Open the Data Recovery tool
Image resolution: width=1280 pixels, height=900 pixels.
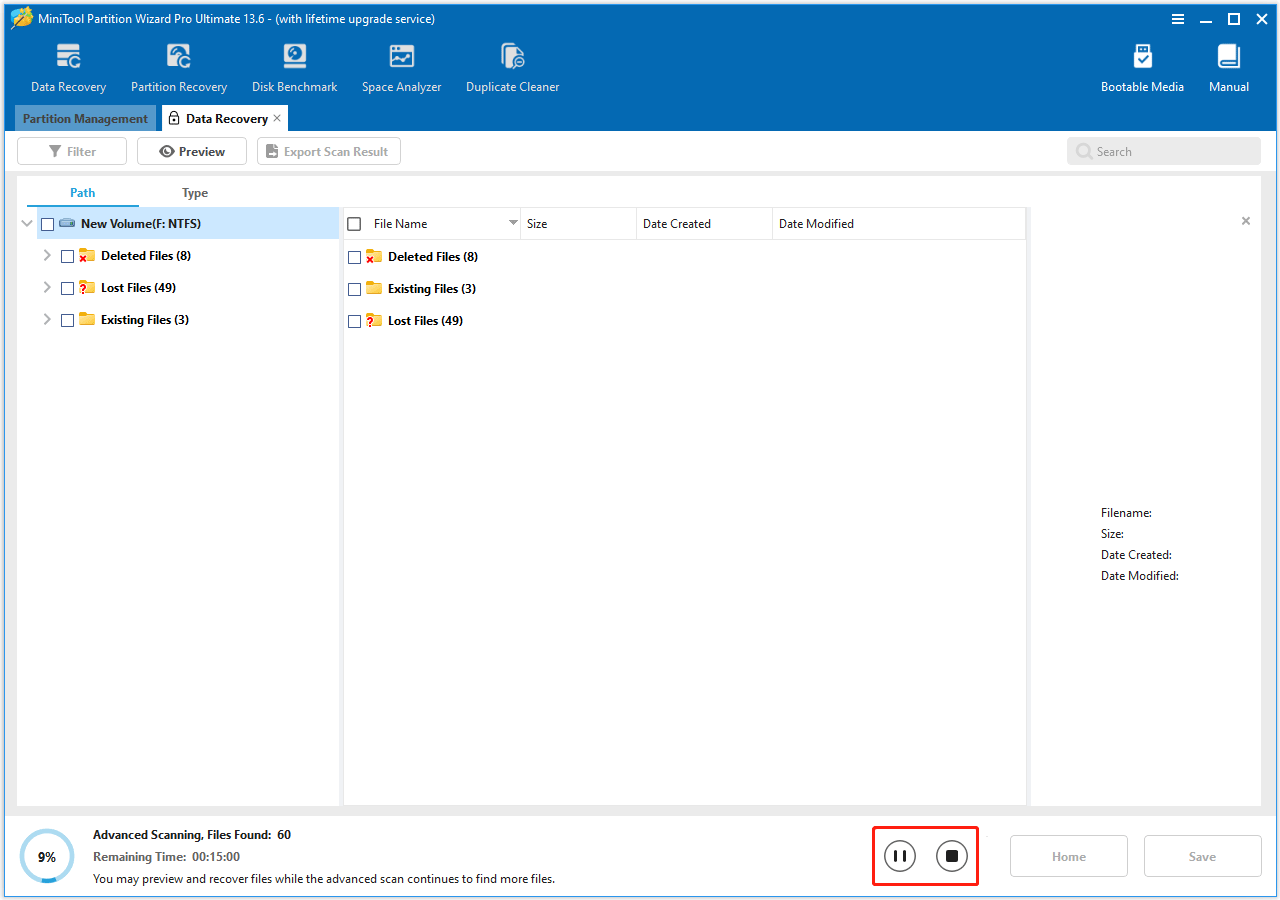click(68, 65)
